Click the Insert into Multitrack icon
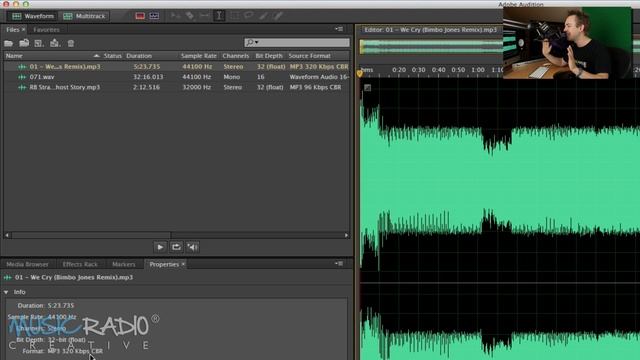This screenshot has height=360, width=640. coord(55,43)
